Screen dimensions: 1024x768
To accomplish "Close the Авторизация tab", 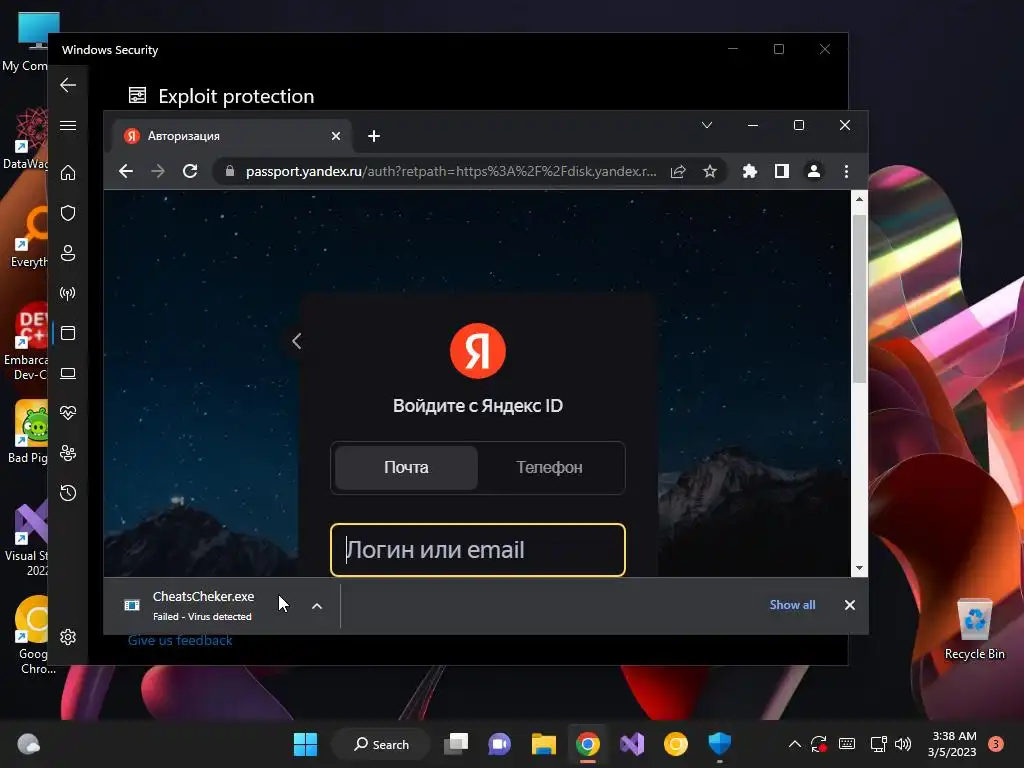I will pos(336,136).
